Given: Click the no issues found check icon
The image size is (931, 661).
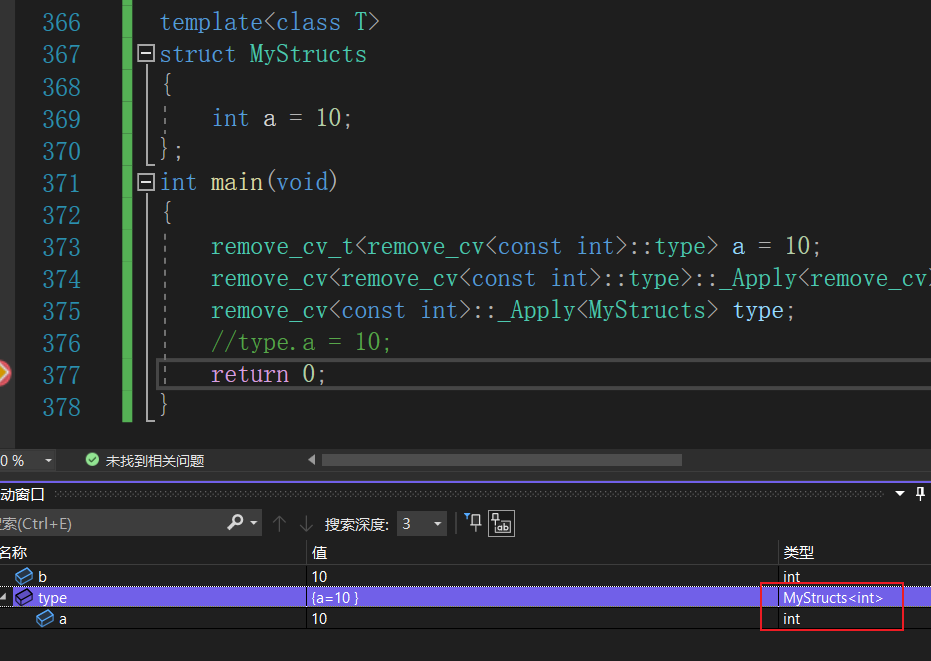Looking at the screenshot, I should coord(92,460).
